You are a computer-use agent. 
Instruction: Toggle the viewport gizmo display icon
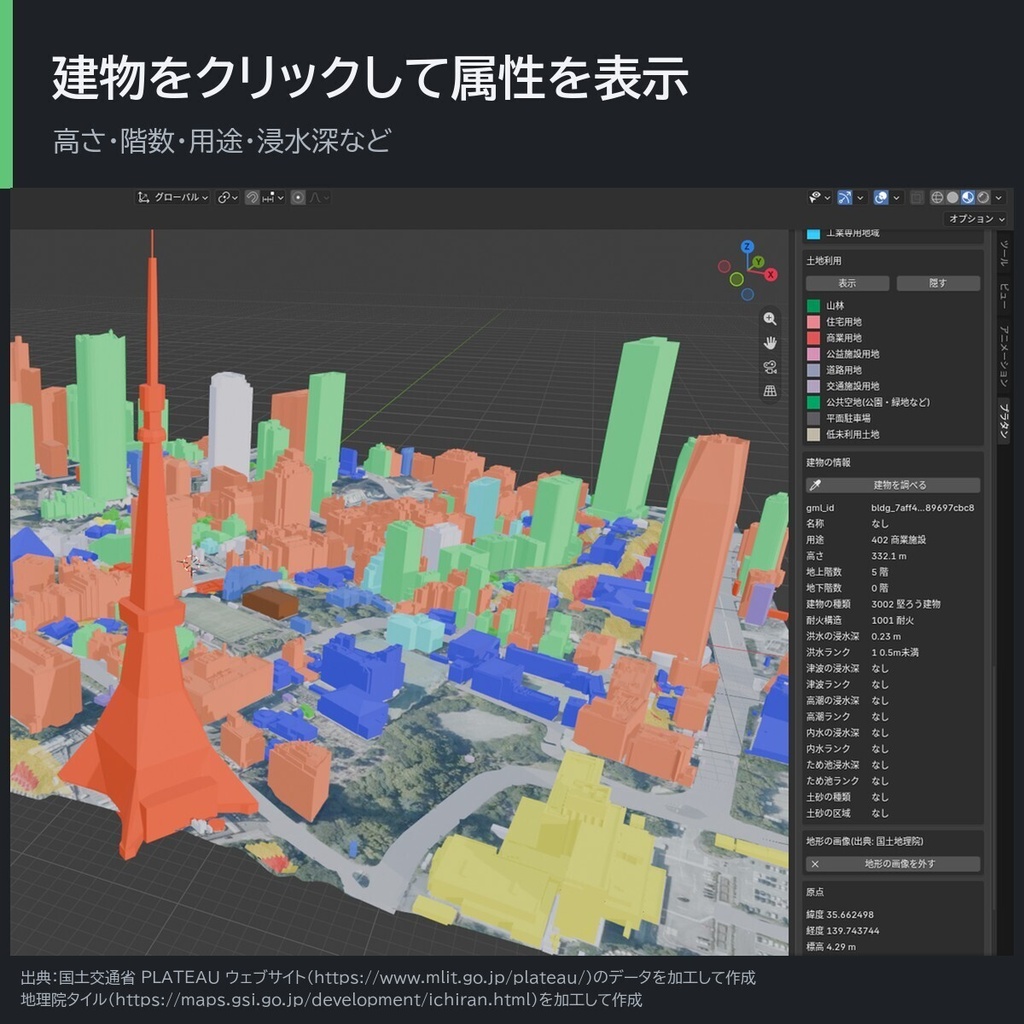(844, 197)
